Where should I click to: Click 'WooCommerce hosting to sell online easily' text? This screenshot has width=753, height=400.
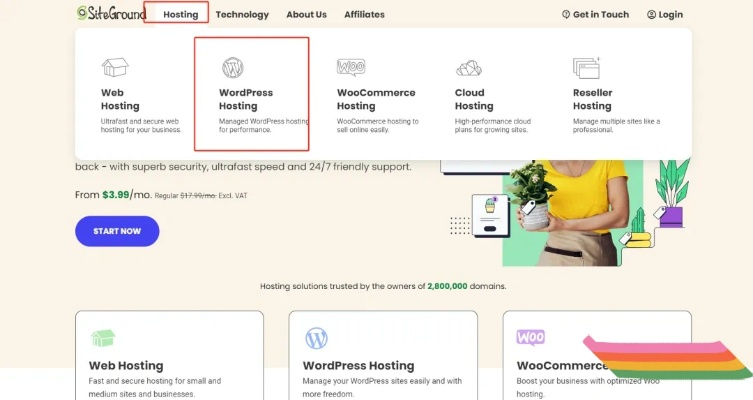[377, 126]
